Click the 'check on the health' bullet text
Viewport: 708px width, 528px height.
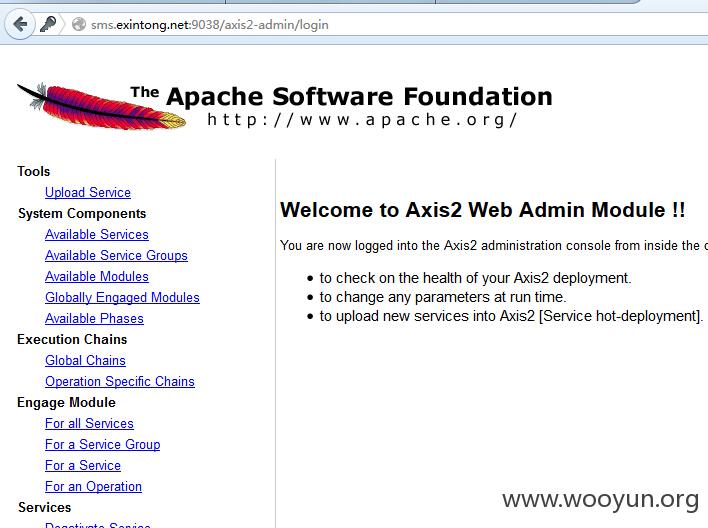click(x=475, y=278)
